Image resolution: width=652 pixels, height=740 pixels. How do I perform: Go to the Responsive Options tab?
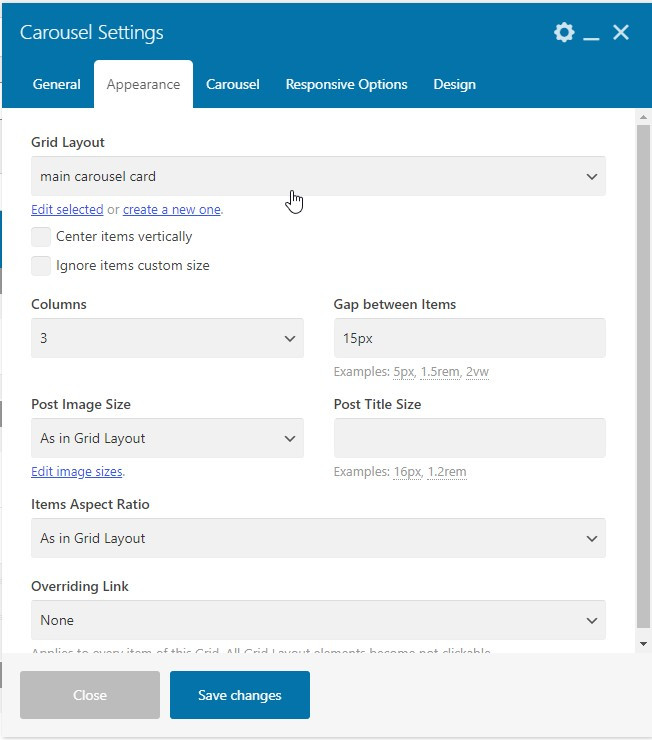click(346, 85)
